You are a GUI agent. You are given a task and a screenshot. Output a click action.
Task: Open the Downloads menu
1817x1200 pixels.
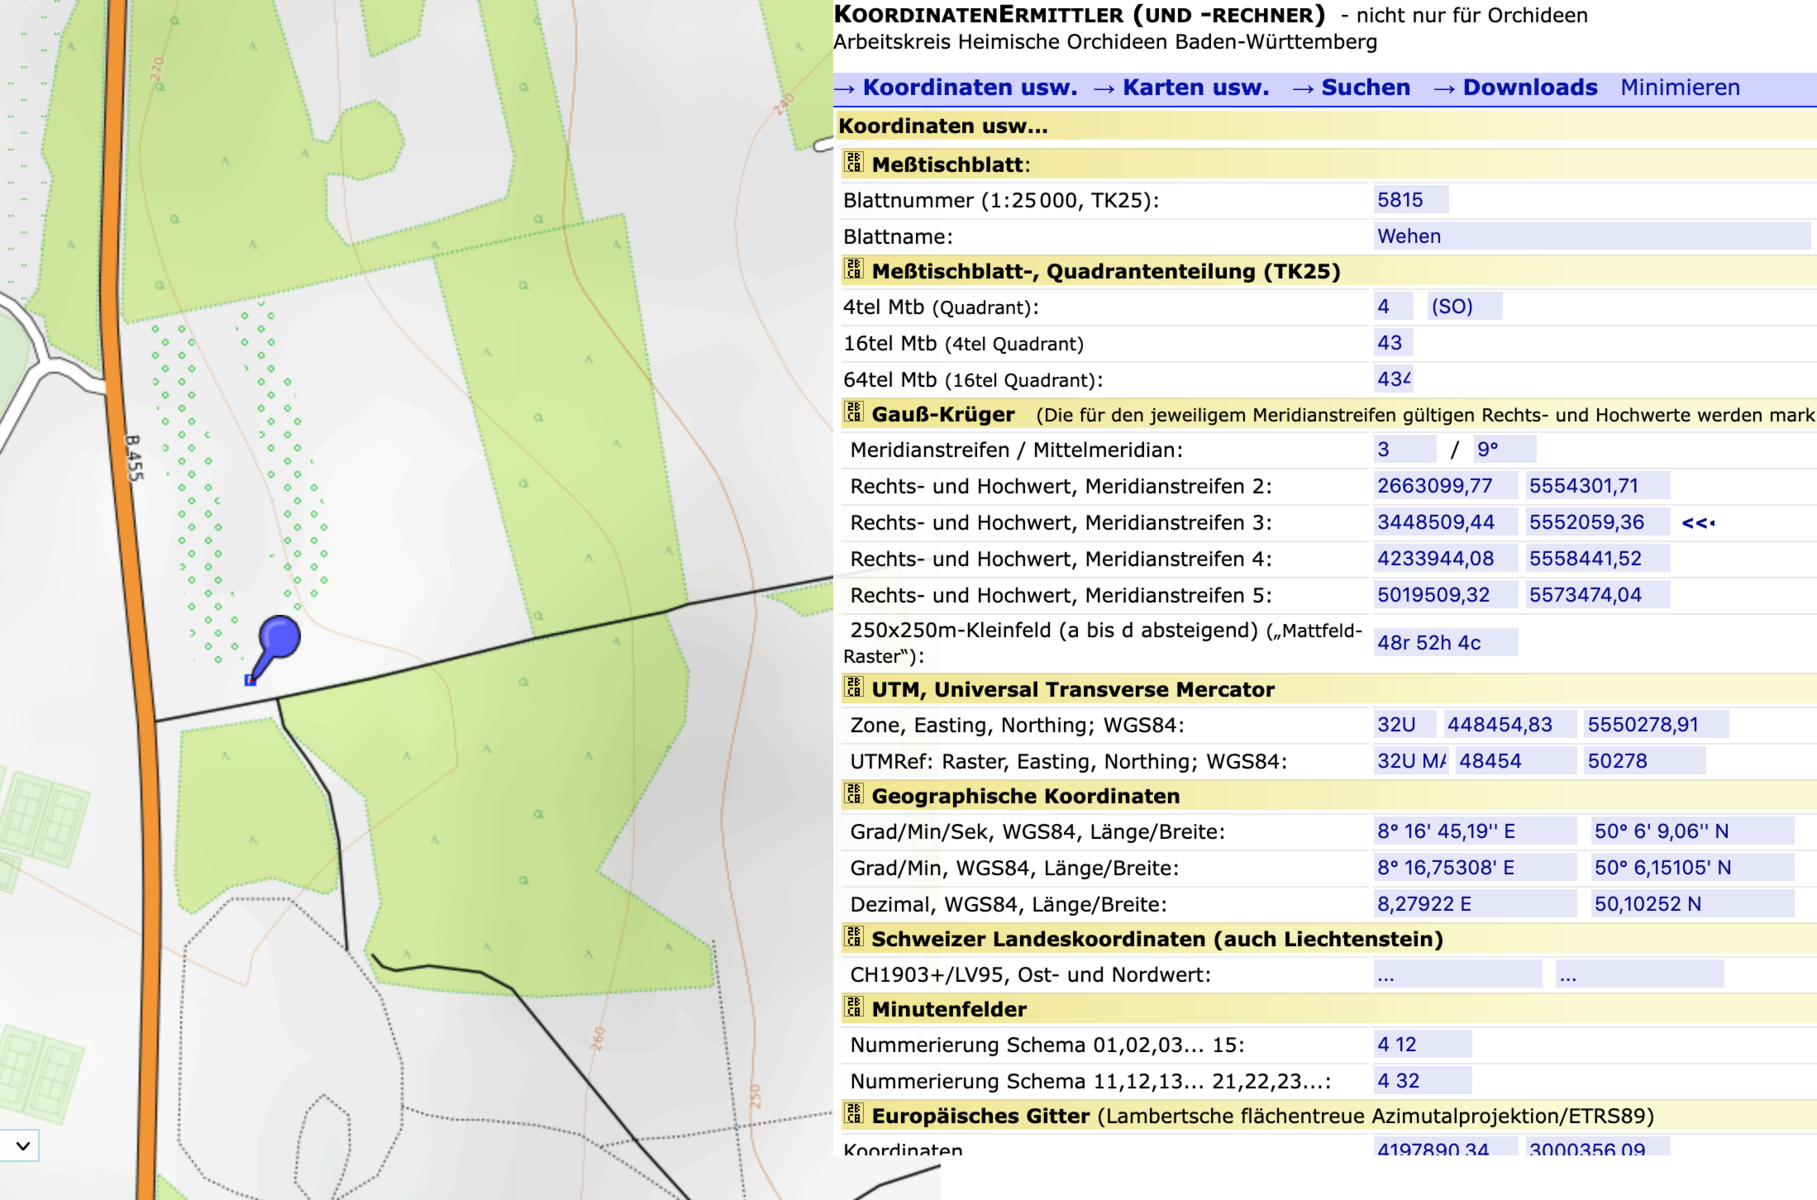1515,88
